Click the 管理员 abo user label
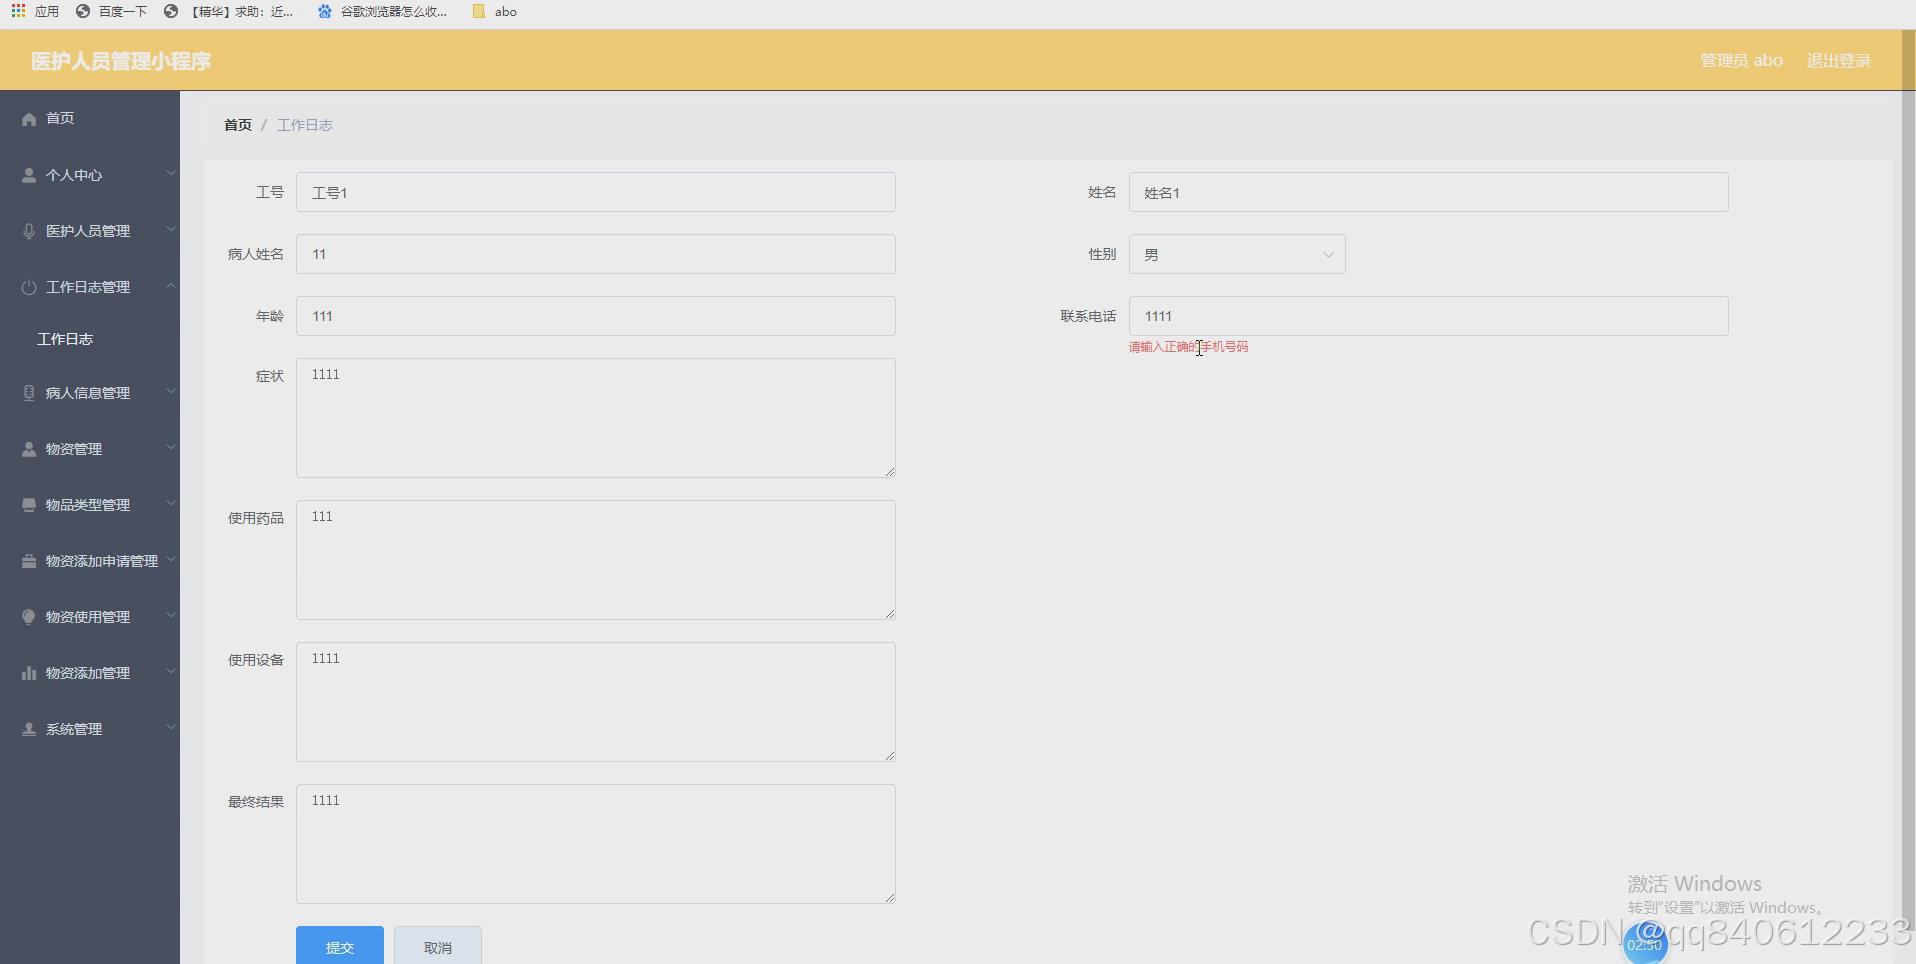The image size is (1916, 964). coord(1741,60)
